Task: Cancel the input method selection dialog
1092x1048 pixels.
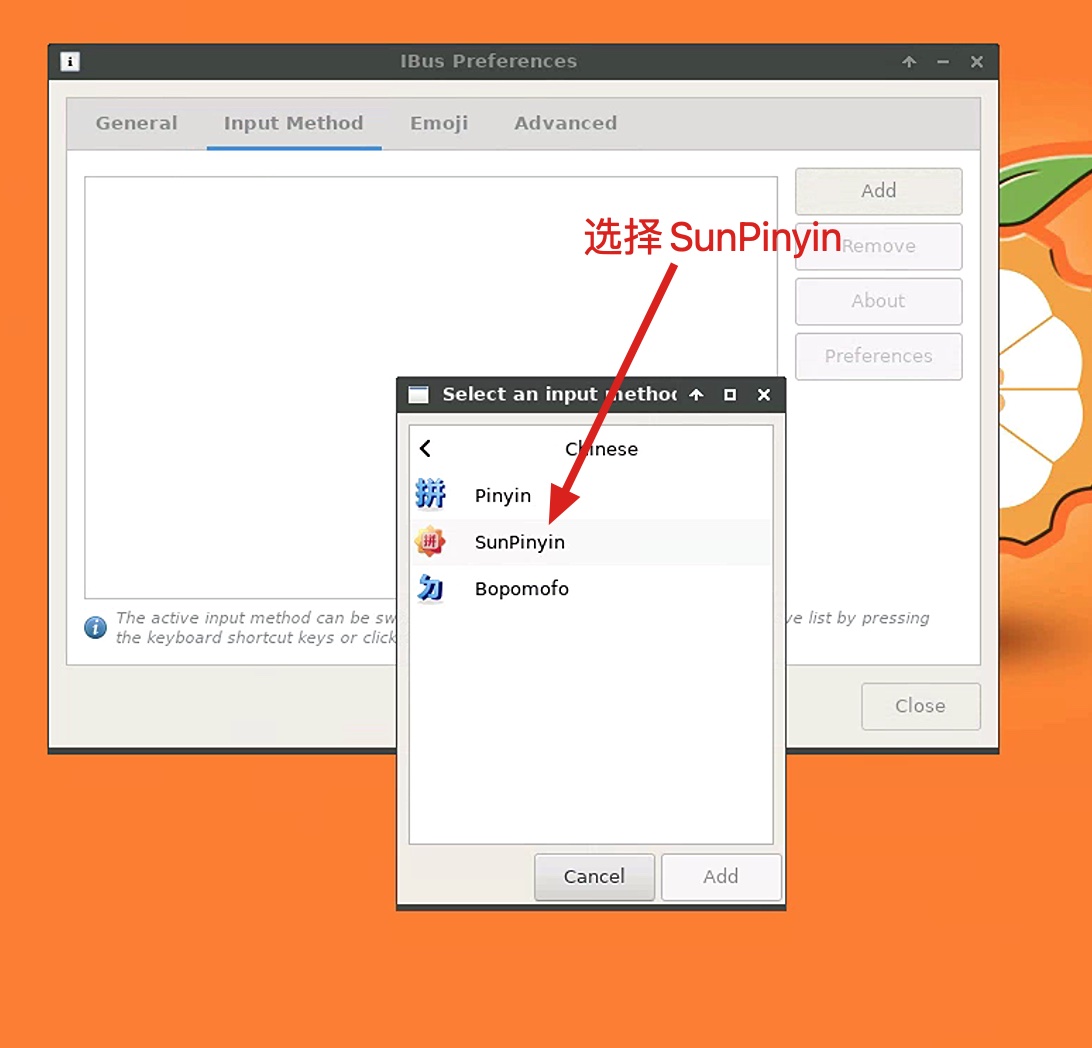Action: [594, 876]
